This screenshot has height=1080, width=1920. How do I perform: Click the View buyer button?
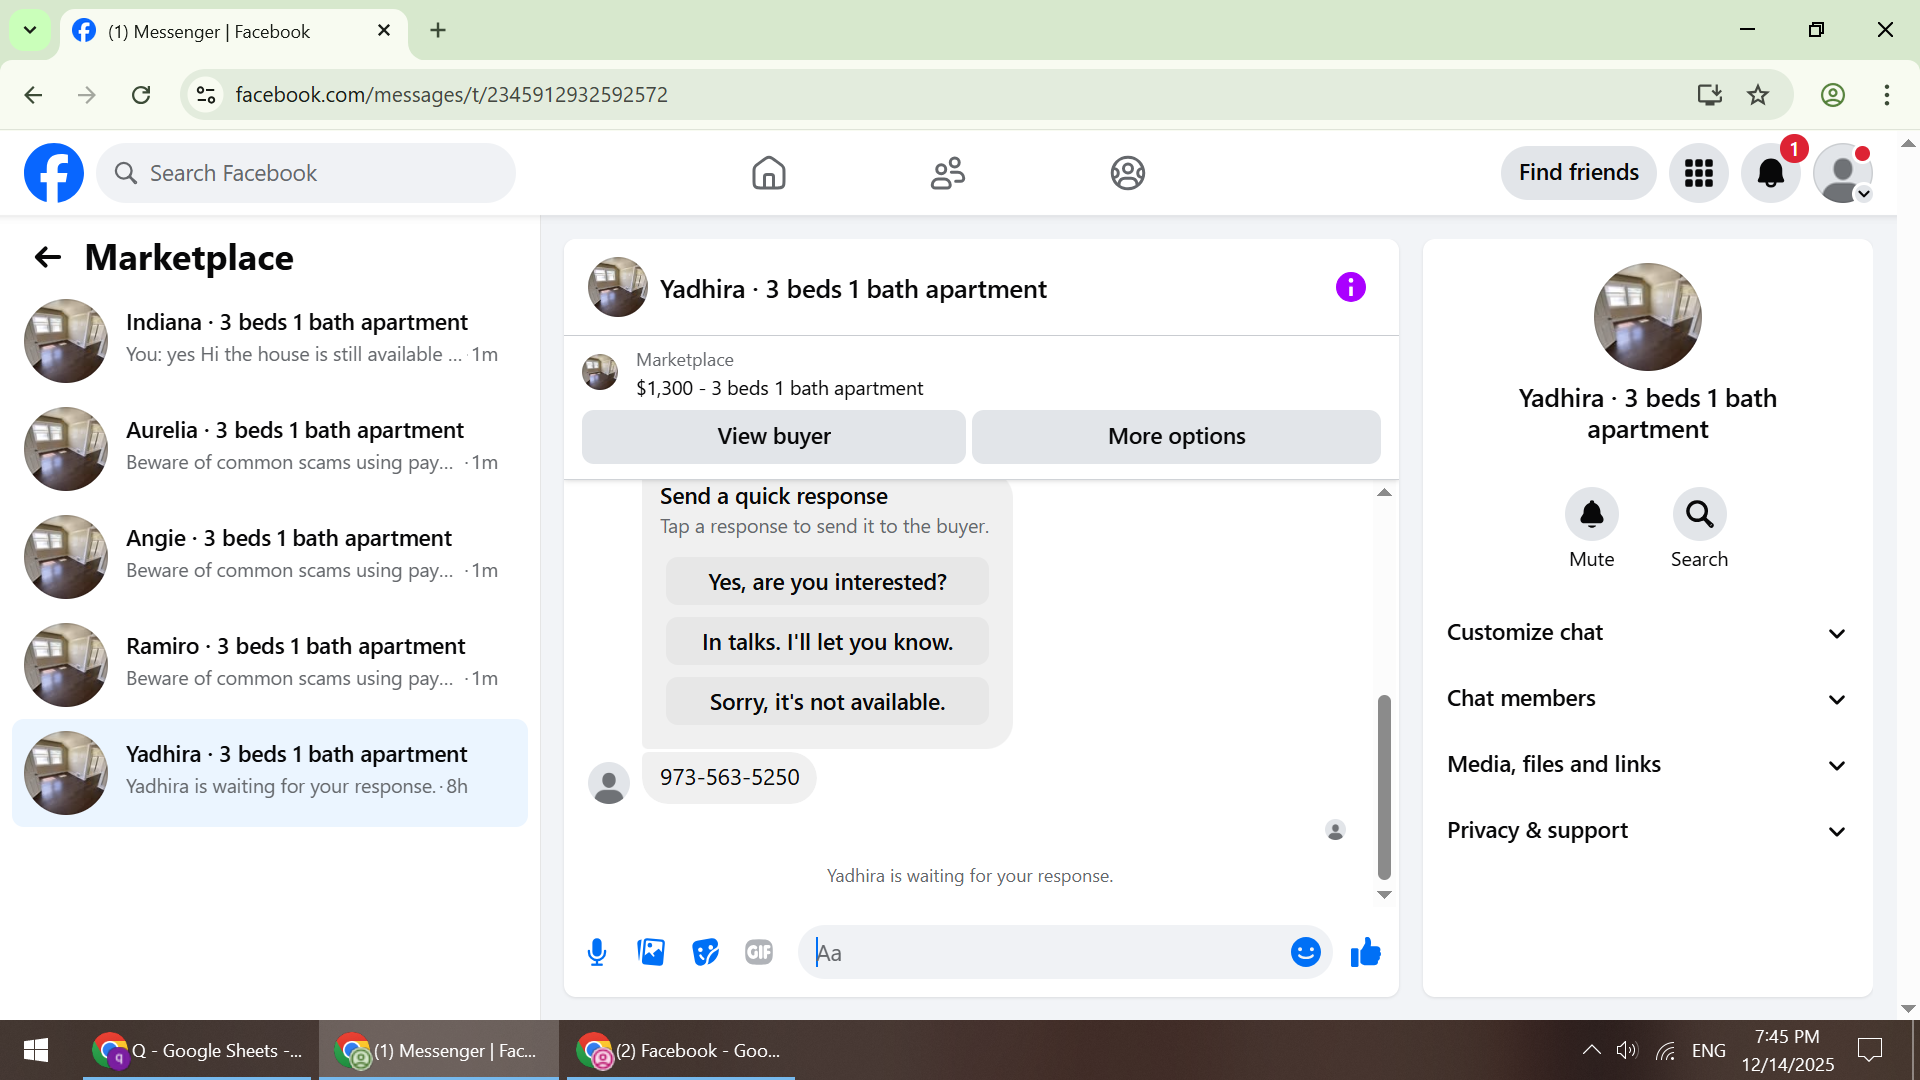click(x=773, y=437)
